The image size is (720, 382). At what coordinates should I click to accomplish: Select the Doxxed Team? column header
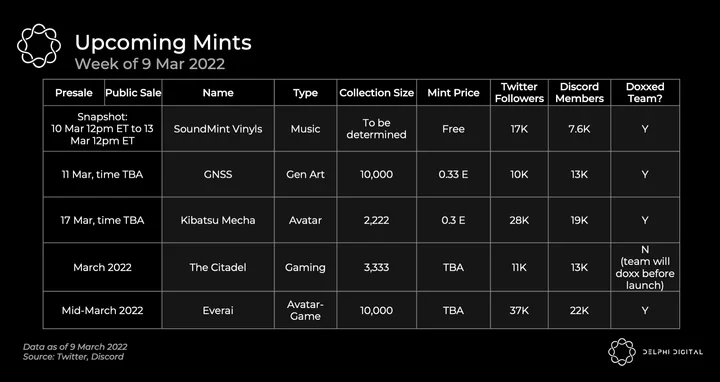[645, 93]
